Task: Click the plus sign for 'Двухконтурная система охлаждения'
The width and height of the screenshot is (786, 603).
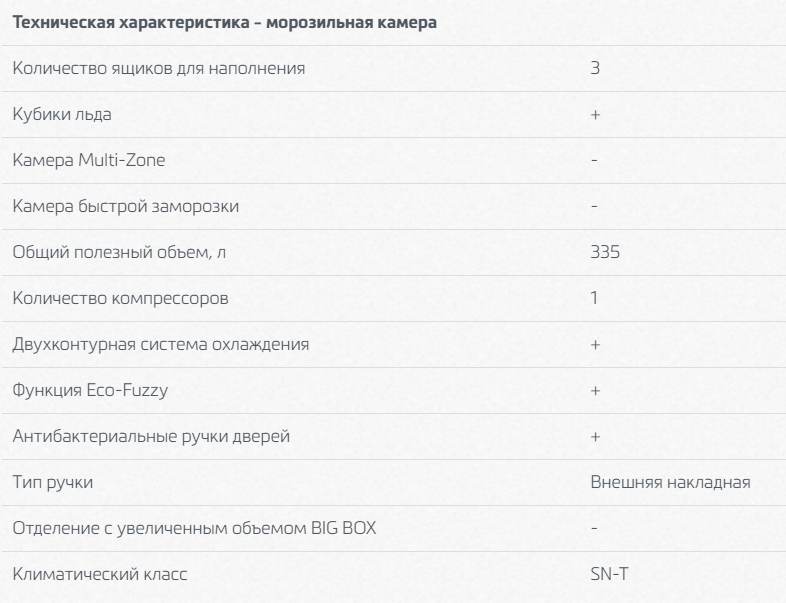Action: (x=595, y=345)
